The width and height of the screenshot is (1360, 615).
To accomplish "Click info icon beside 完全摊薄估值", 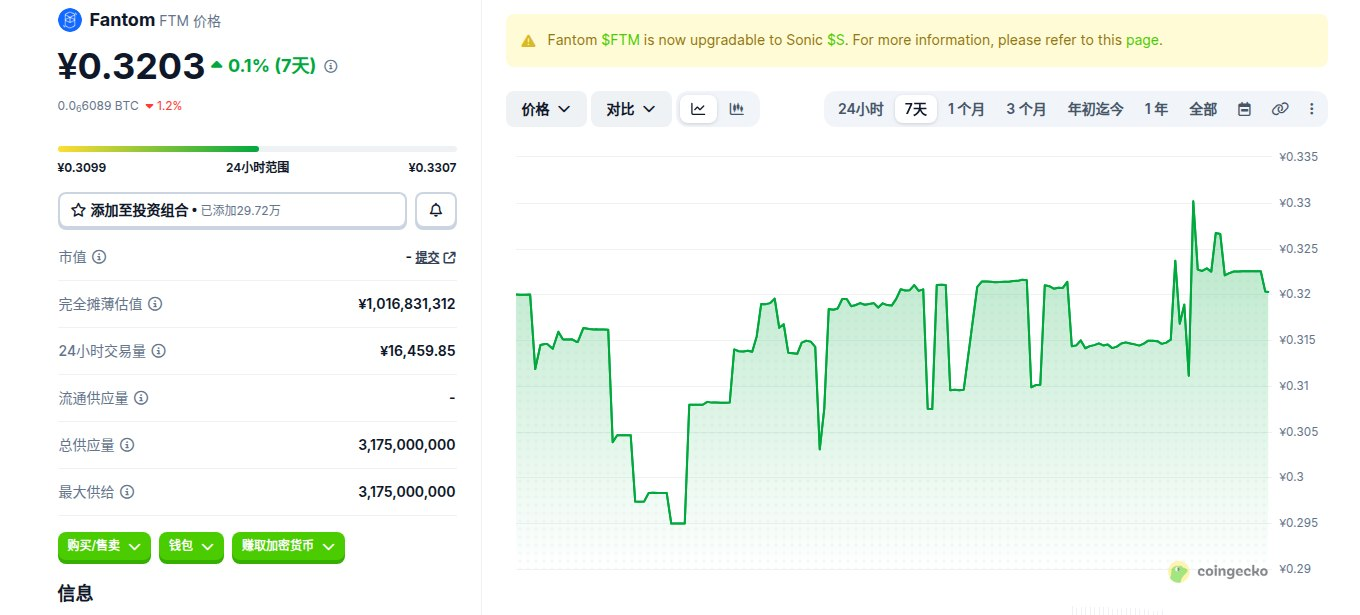I will [x=155, y=304].
